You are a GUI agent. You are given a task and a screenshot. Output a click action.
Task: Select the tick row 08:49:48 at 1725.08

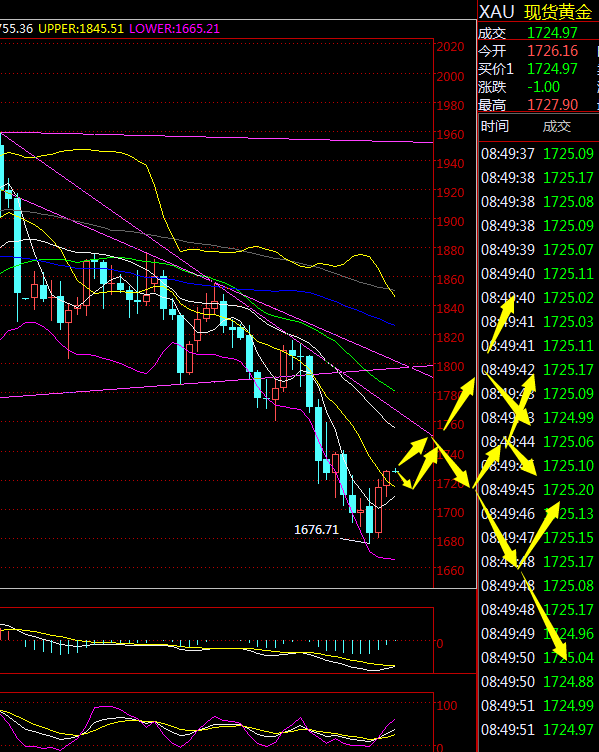tap(538, 586)
